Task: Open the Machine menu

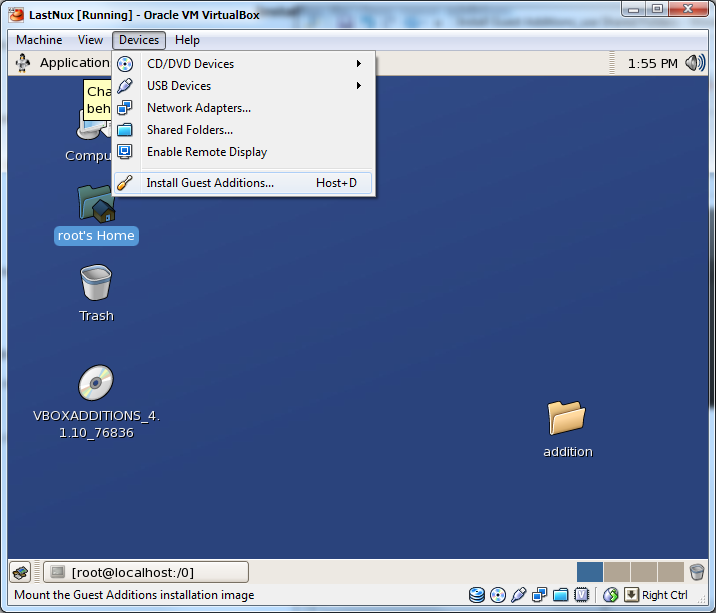Action: [39, 40]
